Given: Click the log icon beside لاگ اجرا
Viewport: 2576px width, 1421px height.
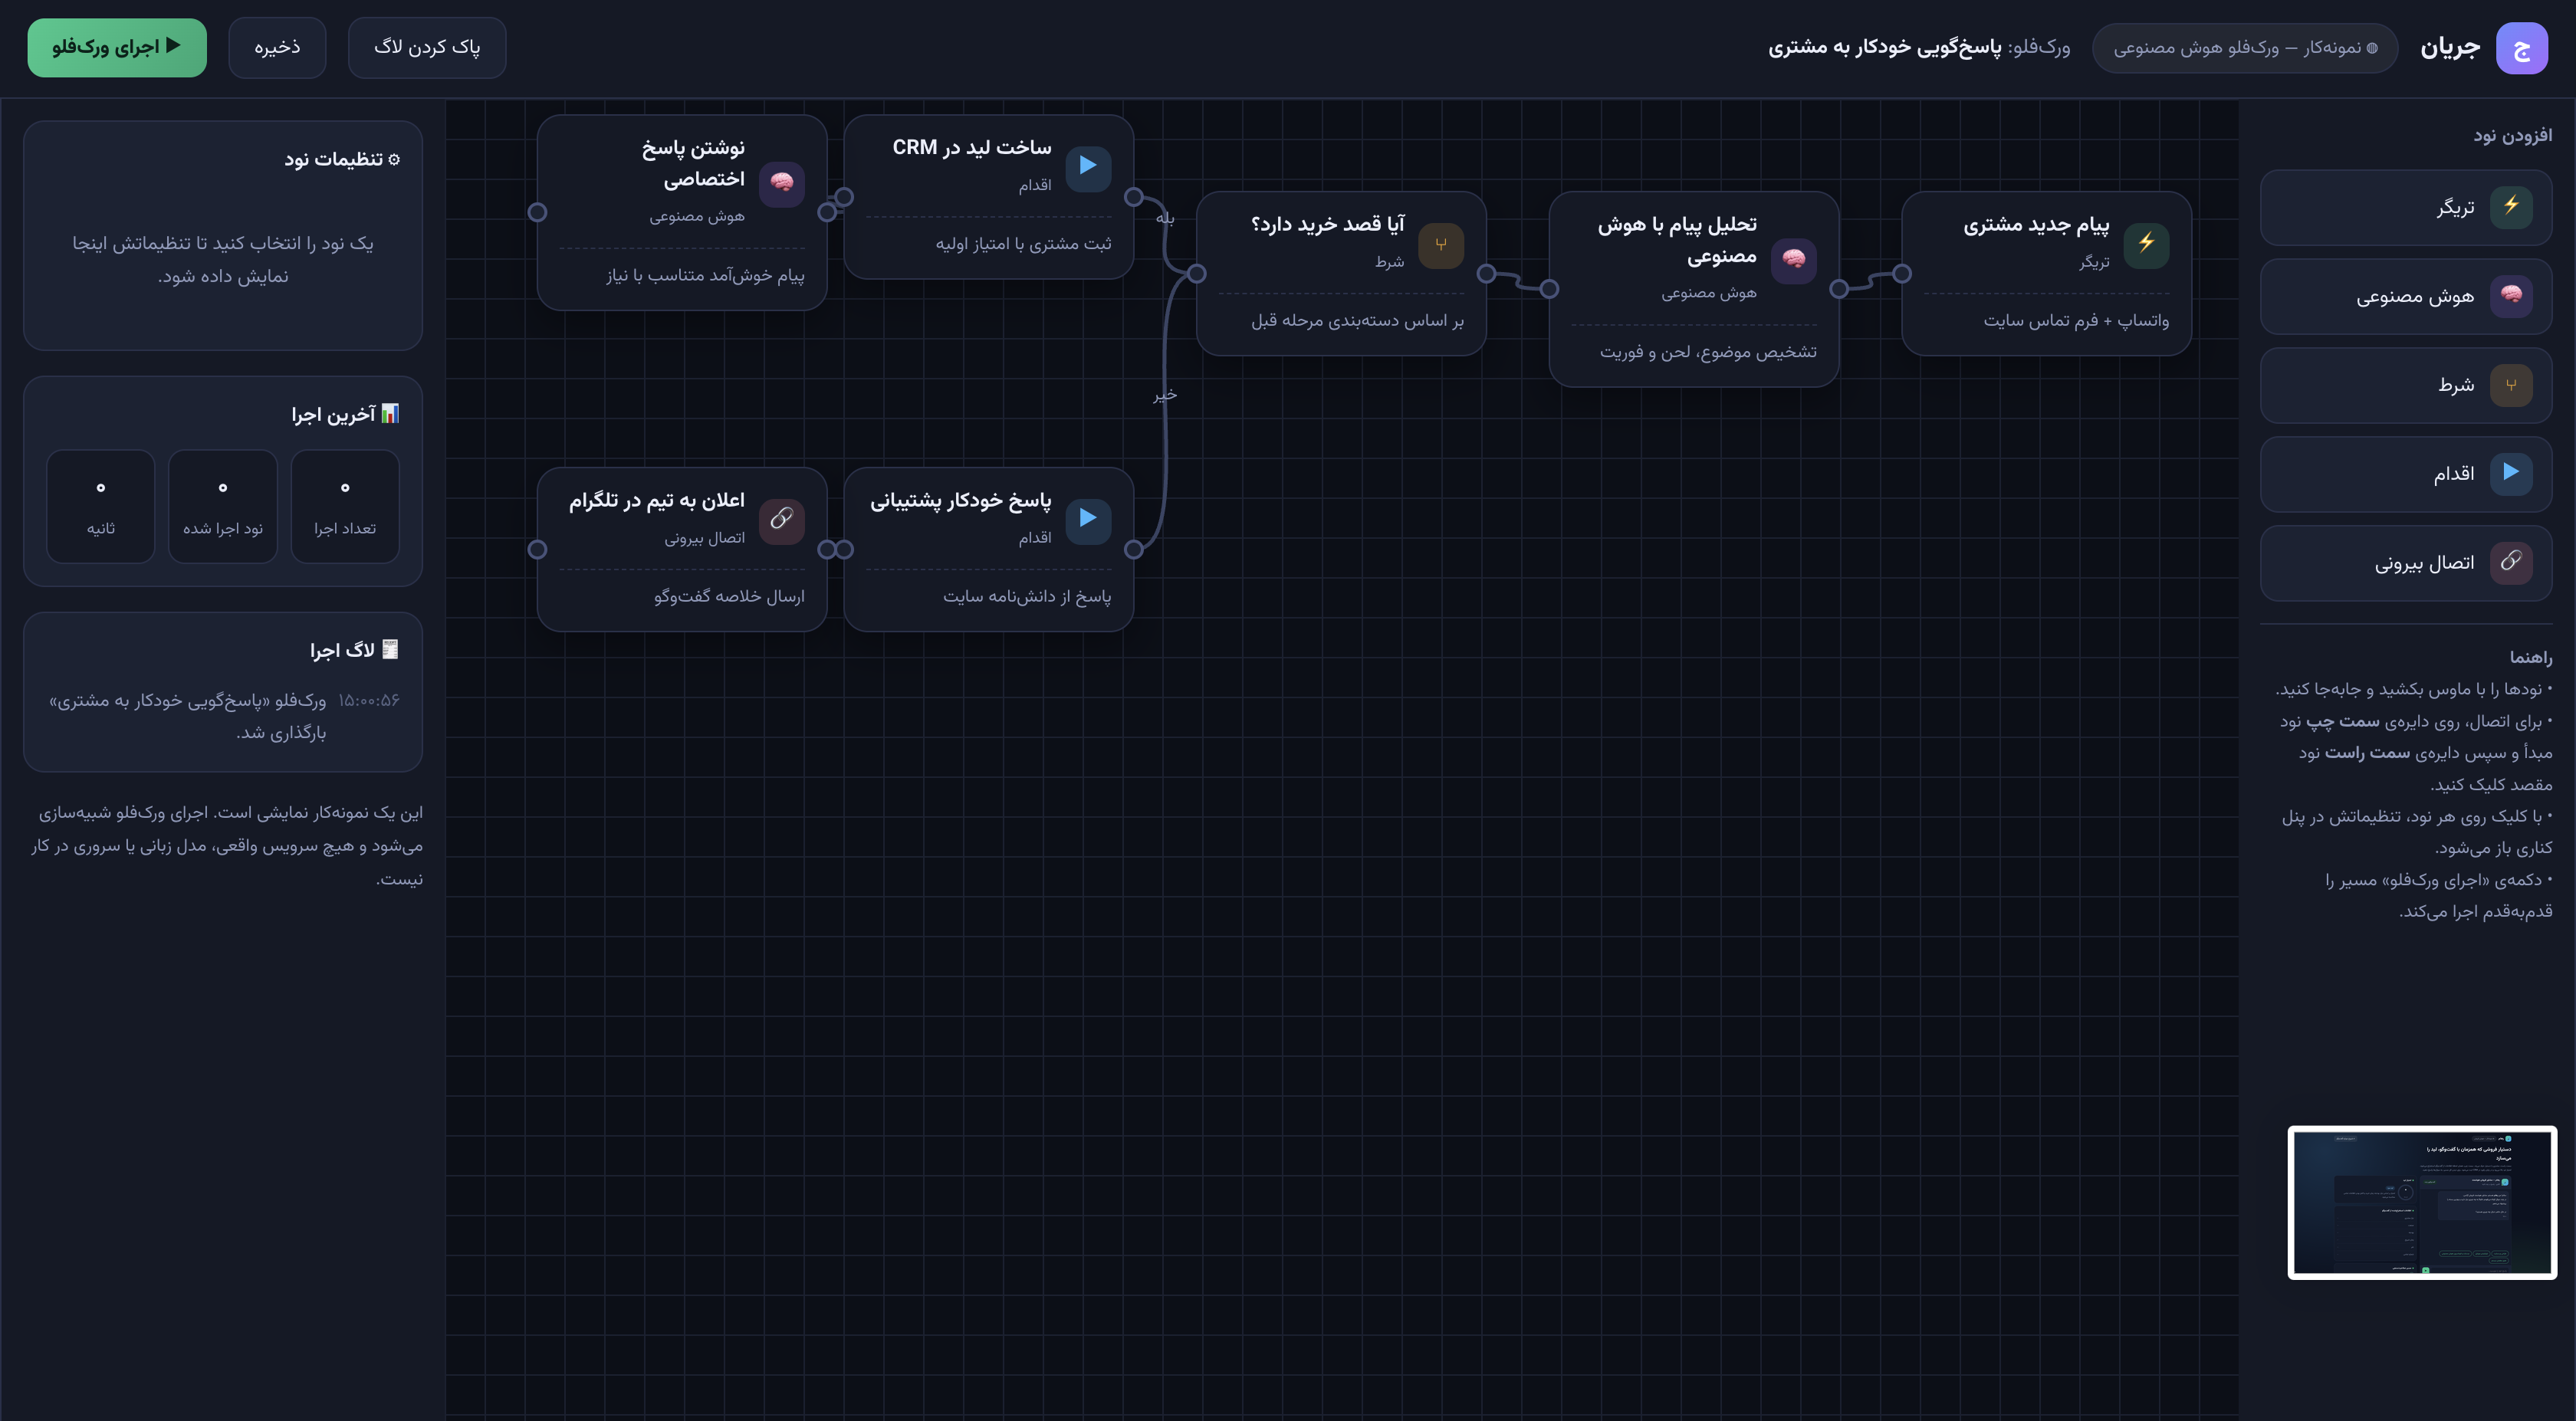Looking at the screenshot, I should [x=390, y=649].
